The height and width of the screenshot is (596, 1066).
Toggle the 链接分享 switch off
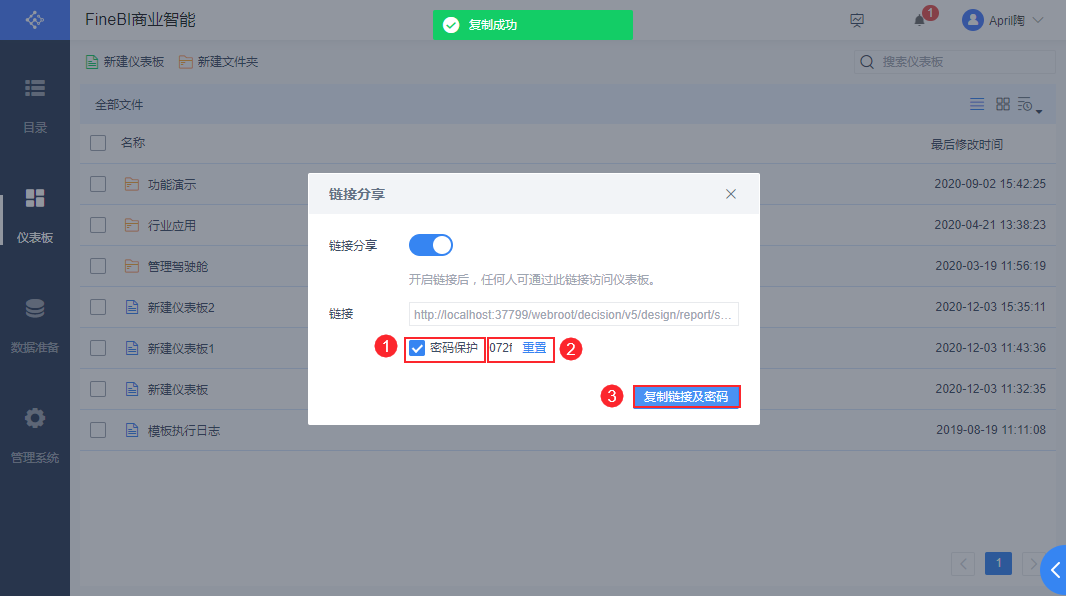pyautogui.click(x=430, y=245)
